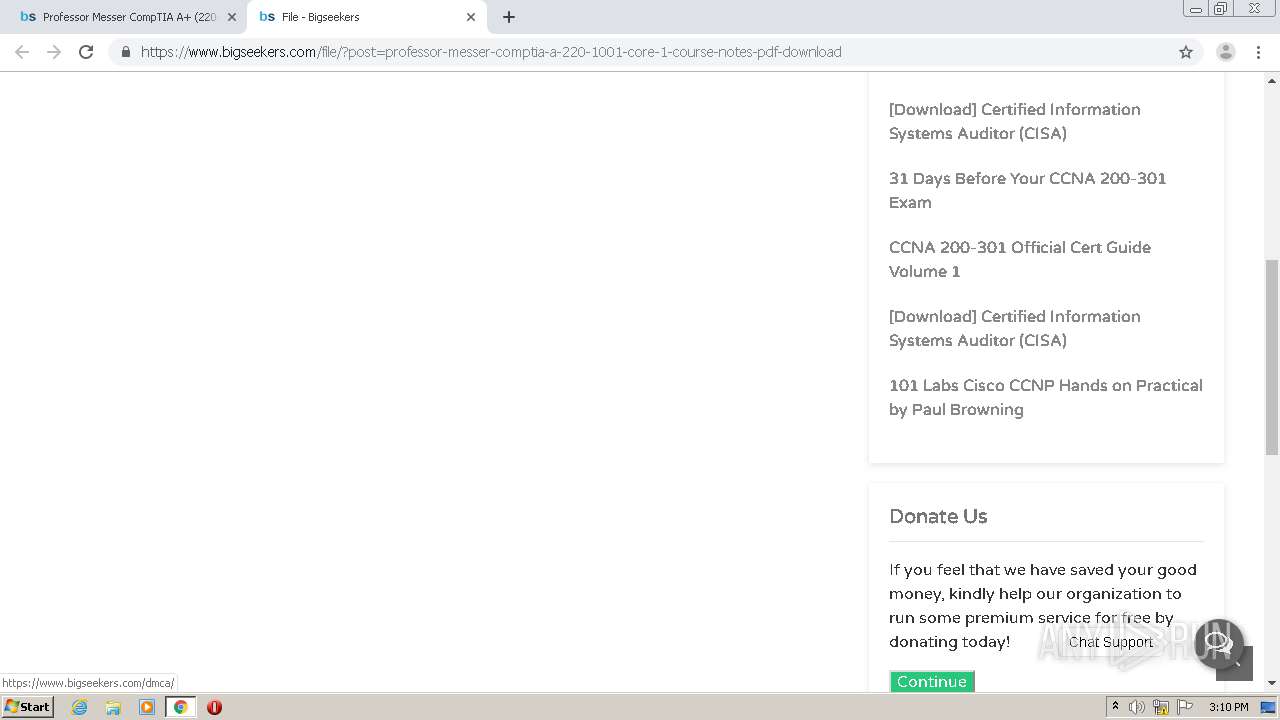Viewport: 1280px width, 720px height.
Task: Open Windows Explorer folder icon in taskbar
Action: coord(113,707)
